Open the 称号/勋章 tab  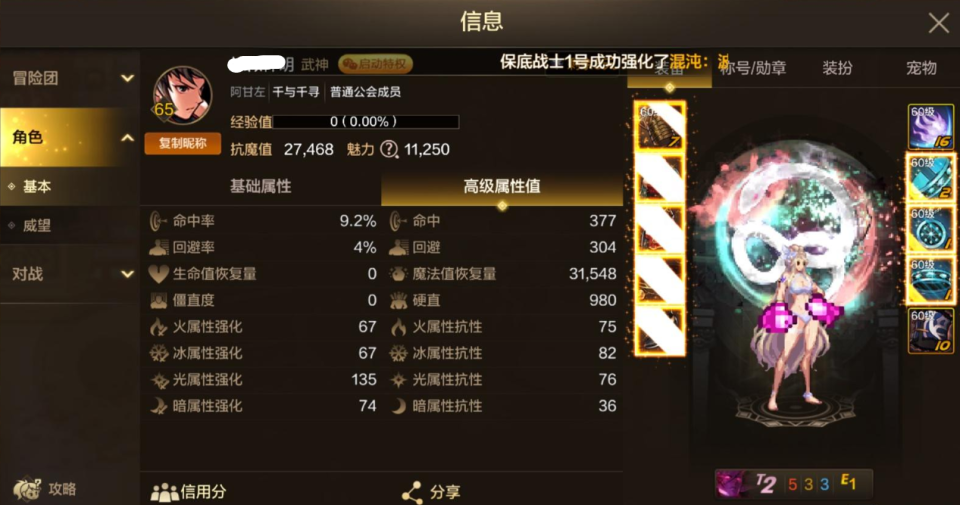(753, 68)
